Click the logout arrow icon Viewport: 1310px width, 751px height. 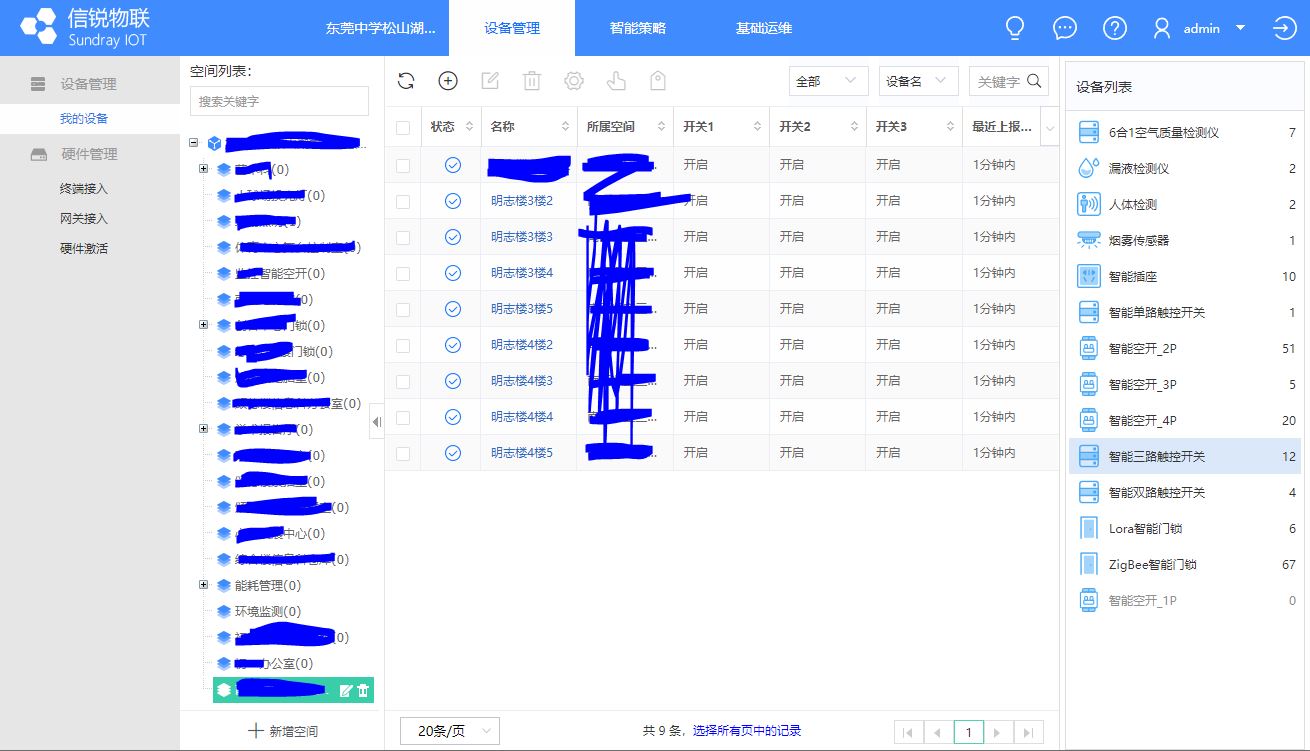point(1285,28)
